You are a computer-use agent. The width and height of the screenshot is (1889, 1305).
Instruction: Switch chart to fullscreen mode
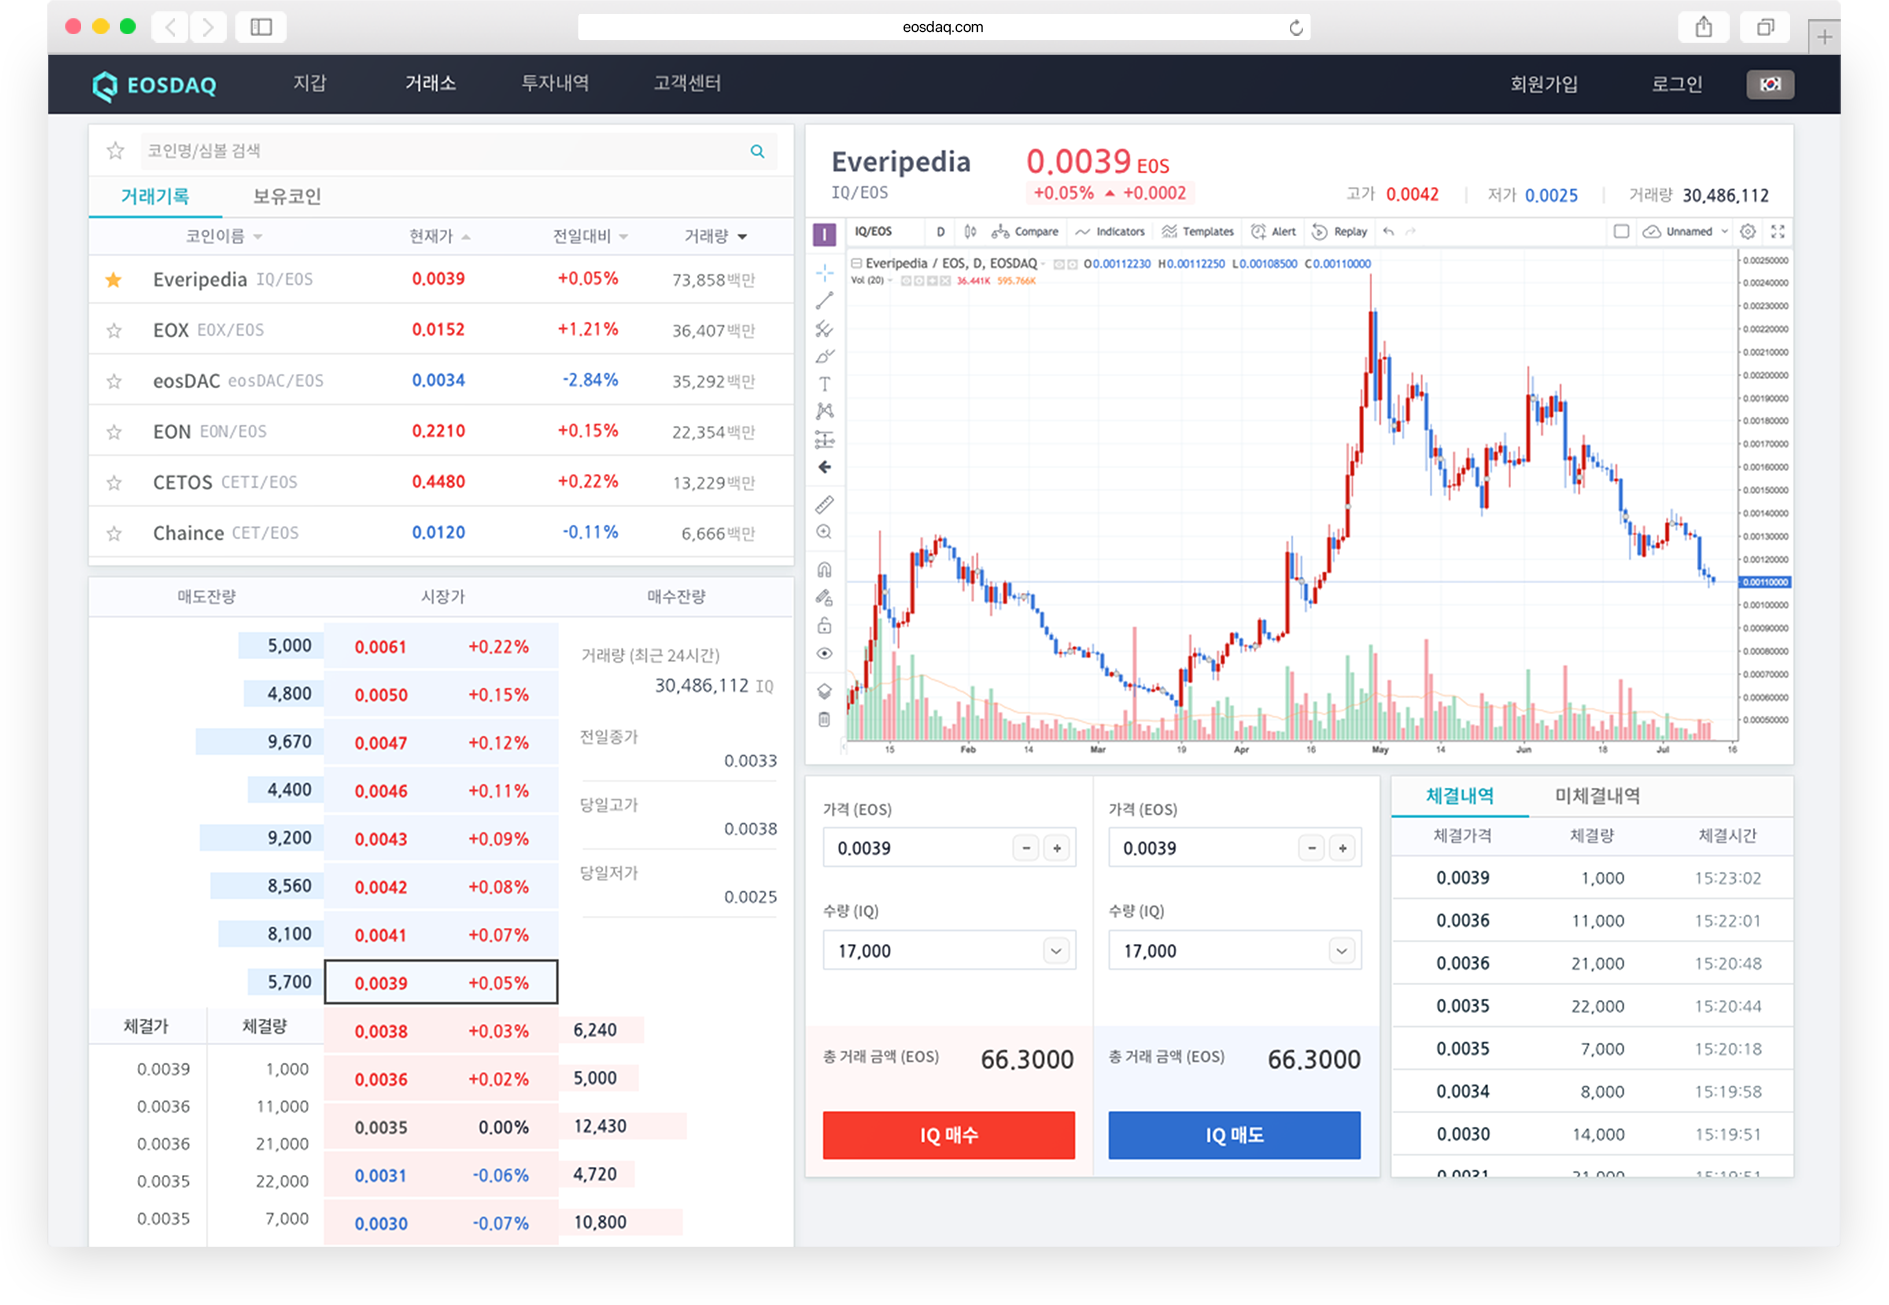click(1778, 232)
